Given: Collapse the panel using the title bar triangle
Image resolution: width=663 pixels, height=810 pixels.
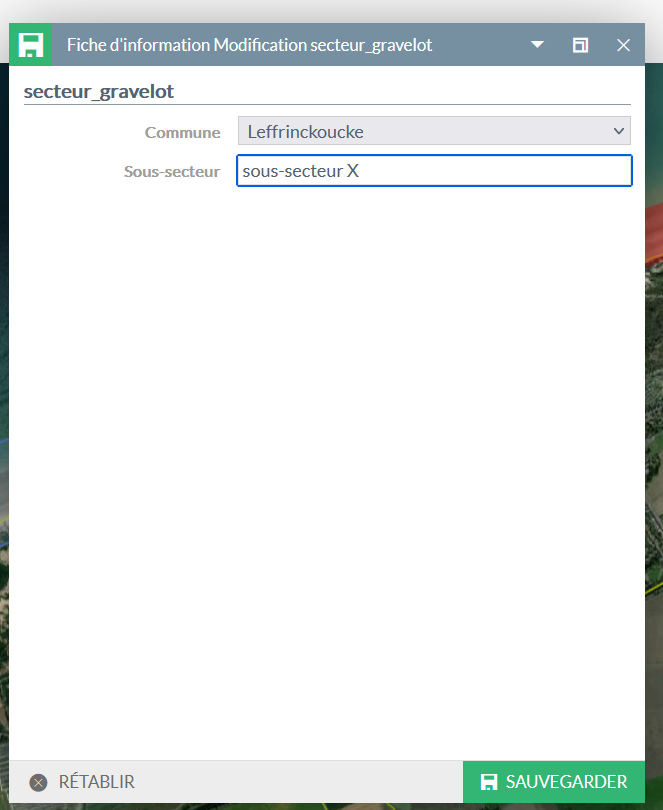Looking at the screenshot, I should [x=537, y=45].
